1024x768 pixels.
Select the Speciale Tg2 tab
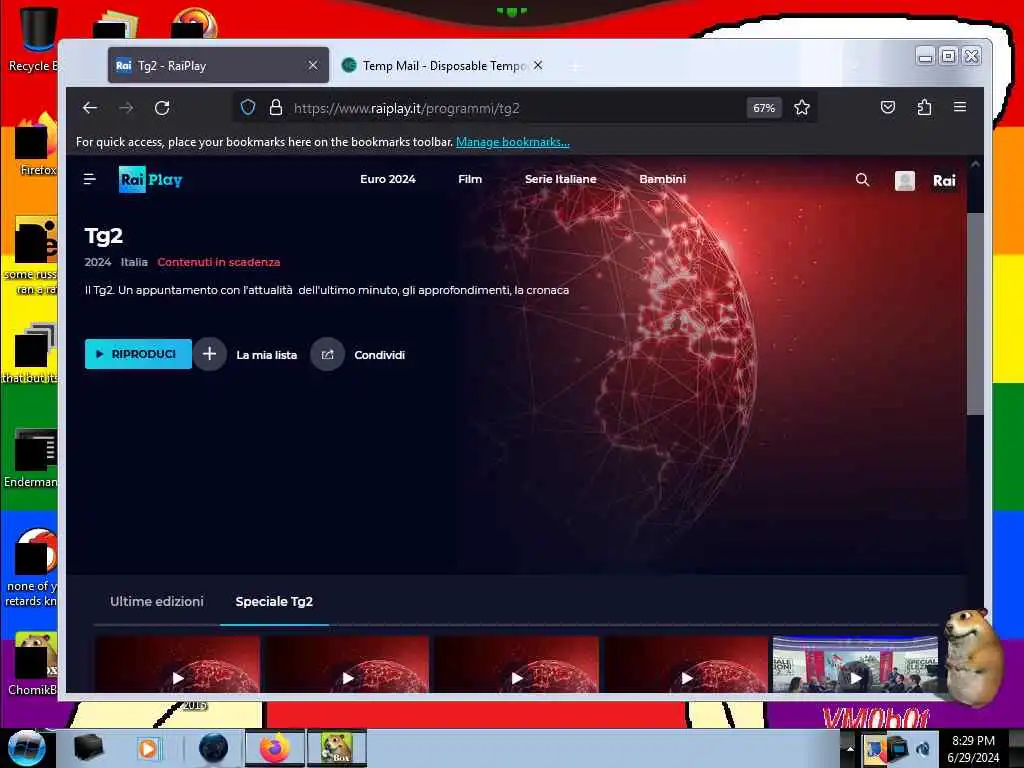[274, 601]
